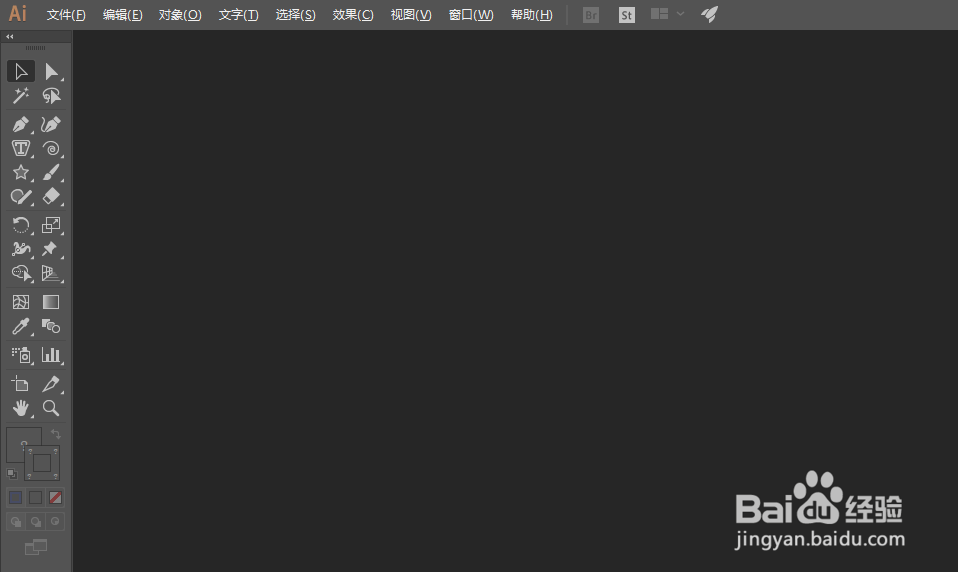Click the Stroke color box
Image resolution: width=958 pixels, height=572 pixels.
click(42, 463)
